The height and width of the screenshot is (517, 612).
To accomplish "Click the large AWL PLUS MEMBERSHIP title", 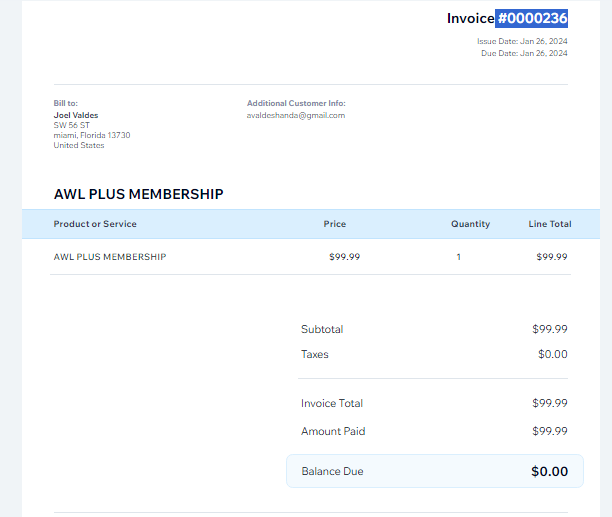I will (139, 194).
